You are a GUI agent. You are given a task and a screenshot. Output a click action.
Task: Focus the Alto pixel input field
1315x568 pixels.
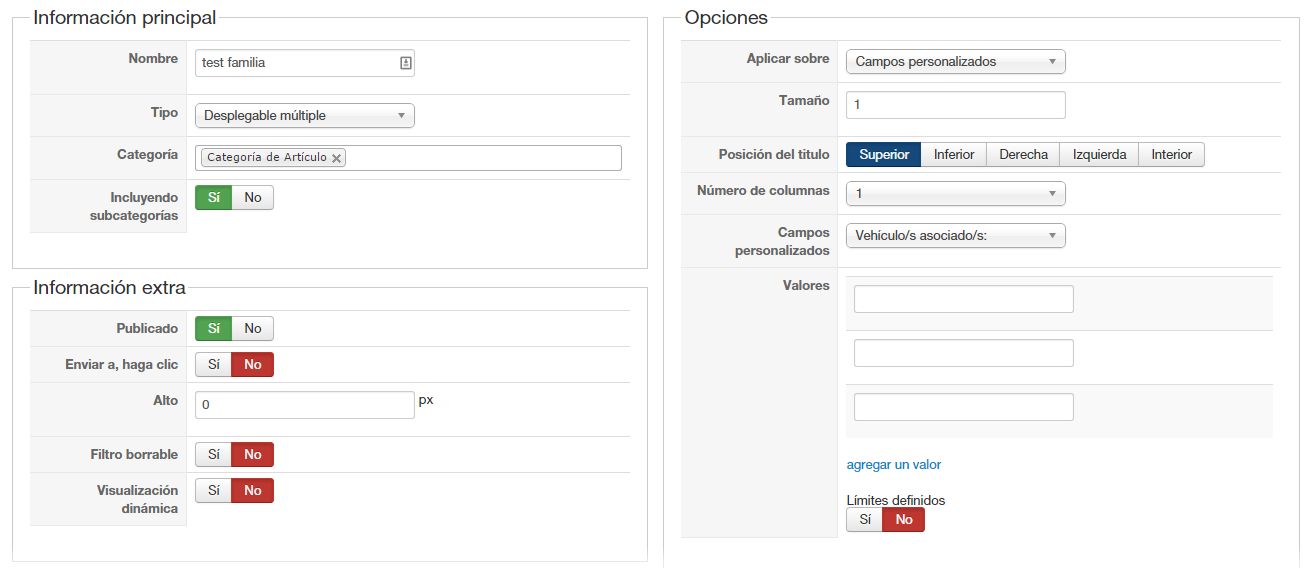click(x=304, y=405)
